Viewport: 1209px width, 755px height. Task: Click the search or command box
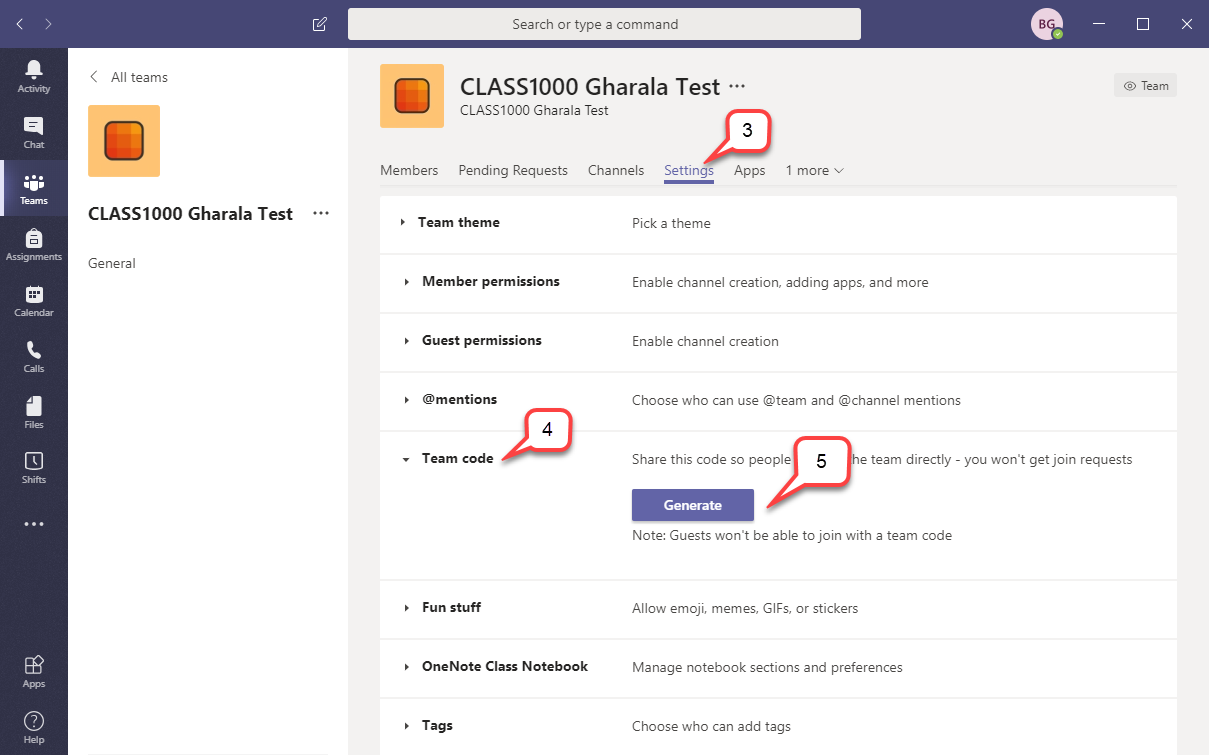click(604, 24)
